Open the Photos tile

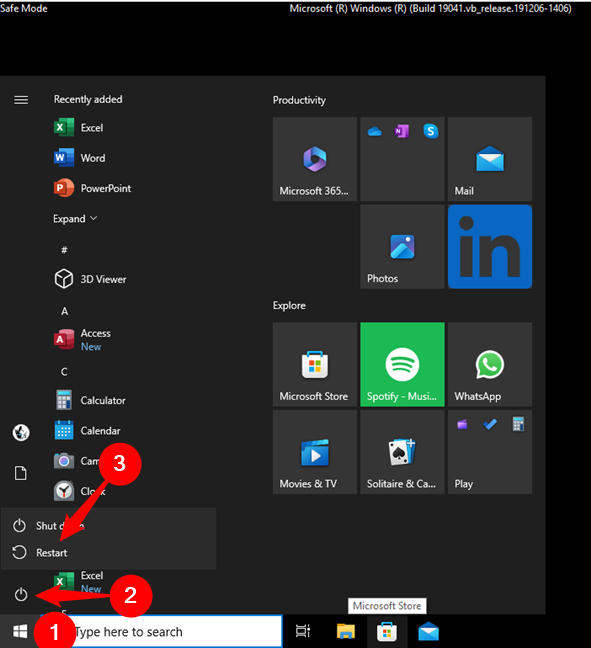402,247
